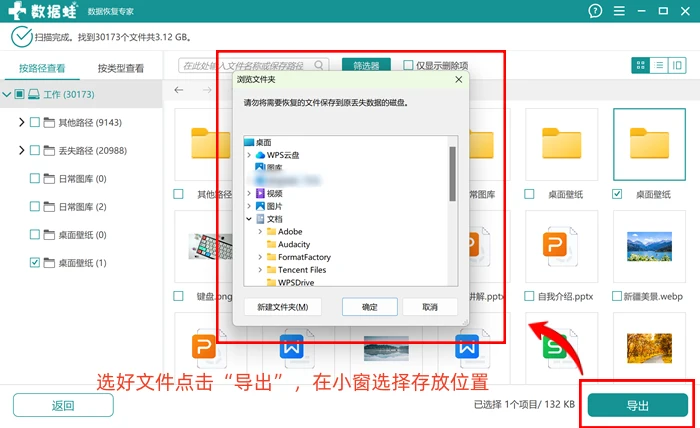
Task: Close the 浏览文件夹 dialog
Action: click(x=458, y=79)
